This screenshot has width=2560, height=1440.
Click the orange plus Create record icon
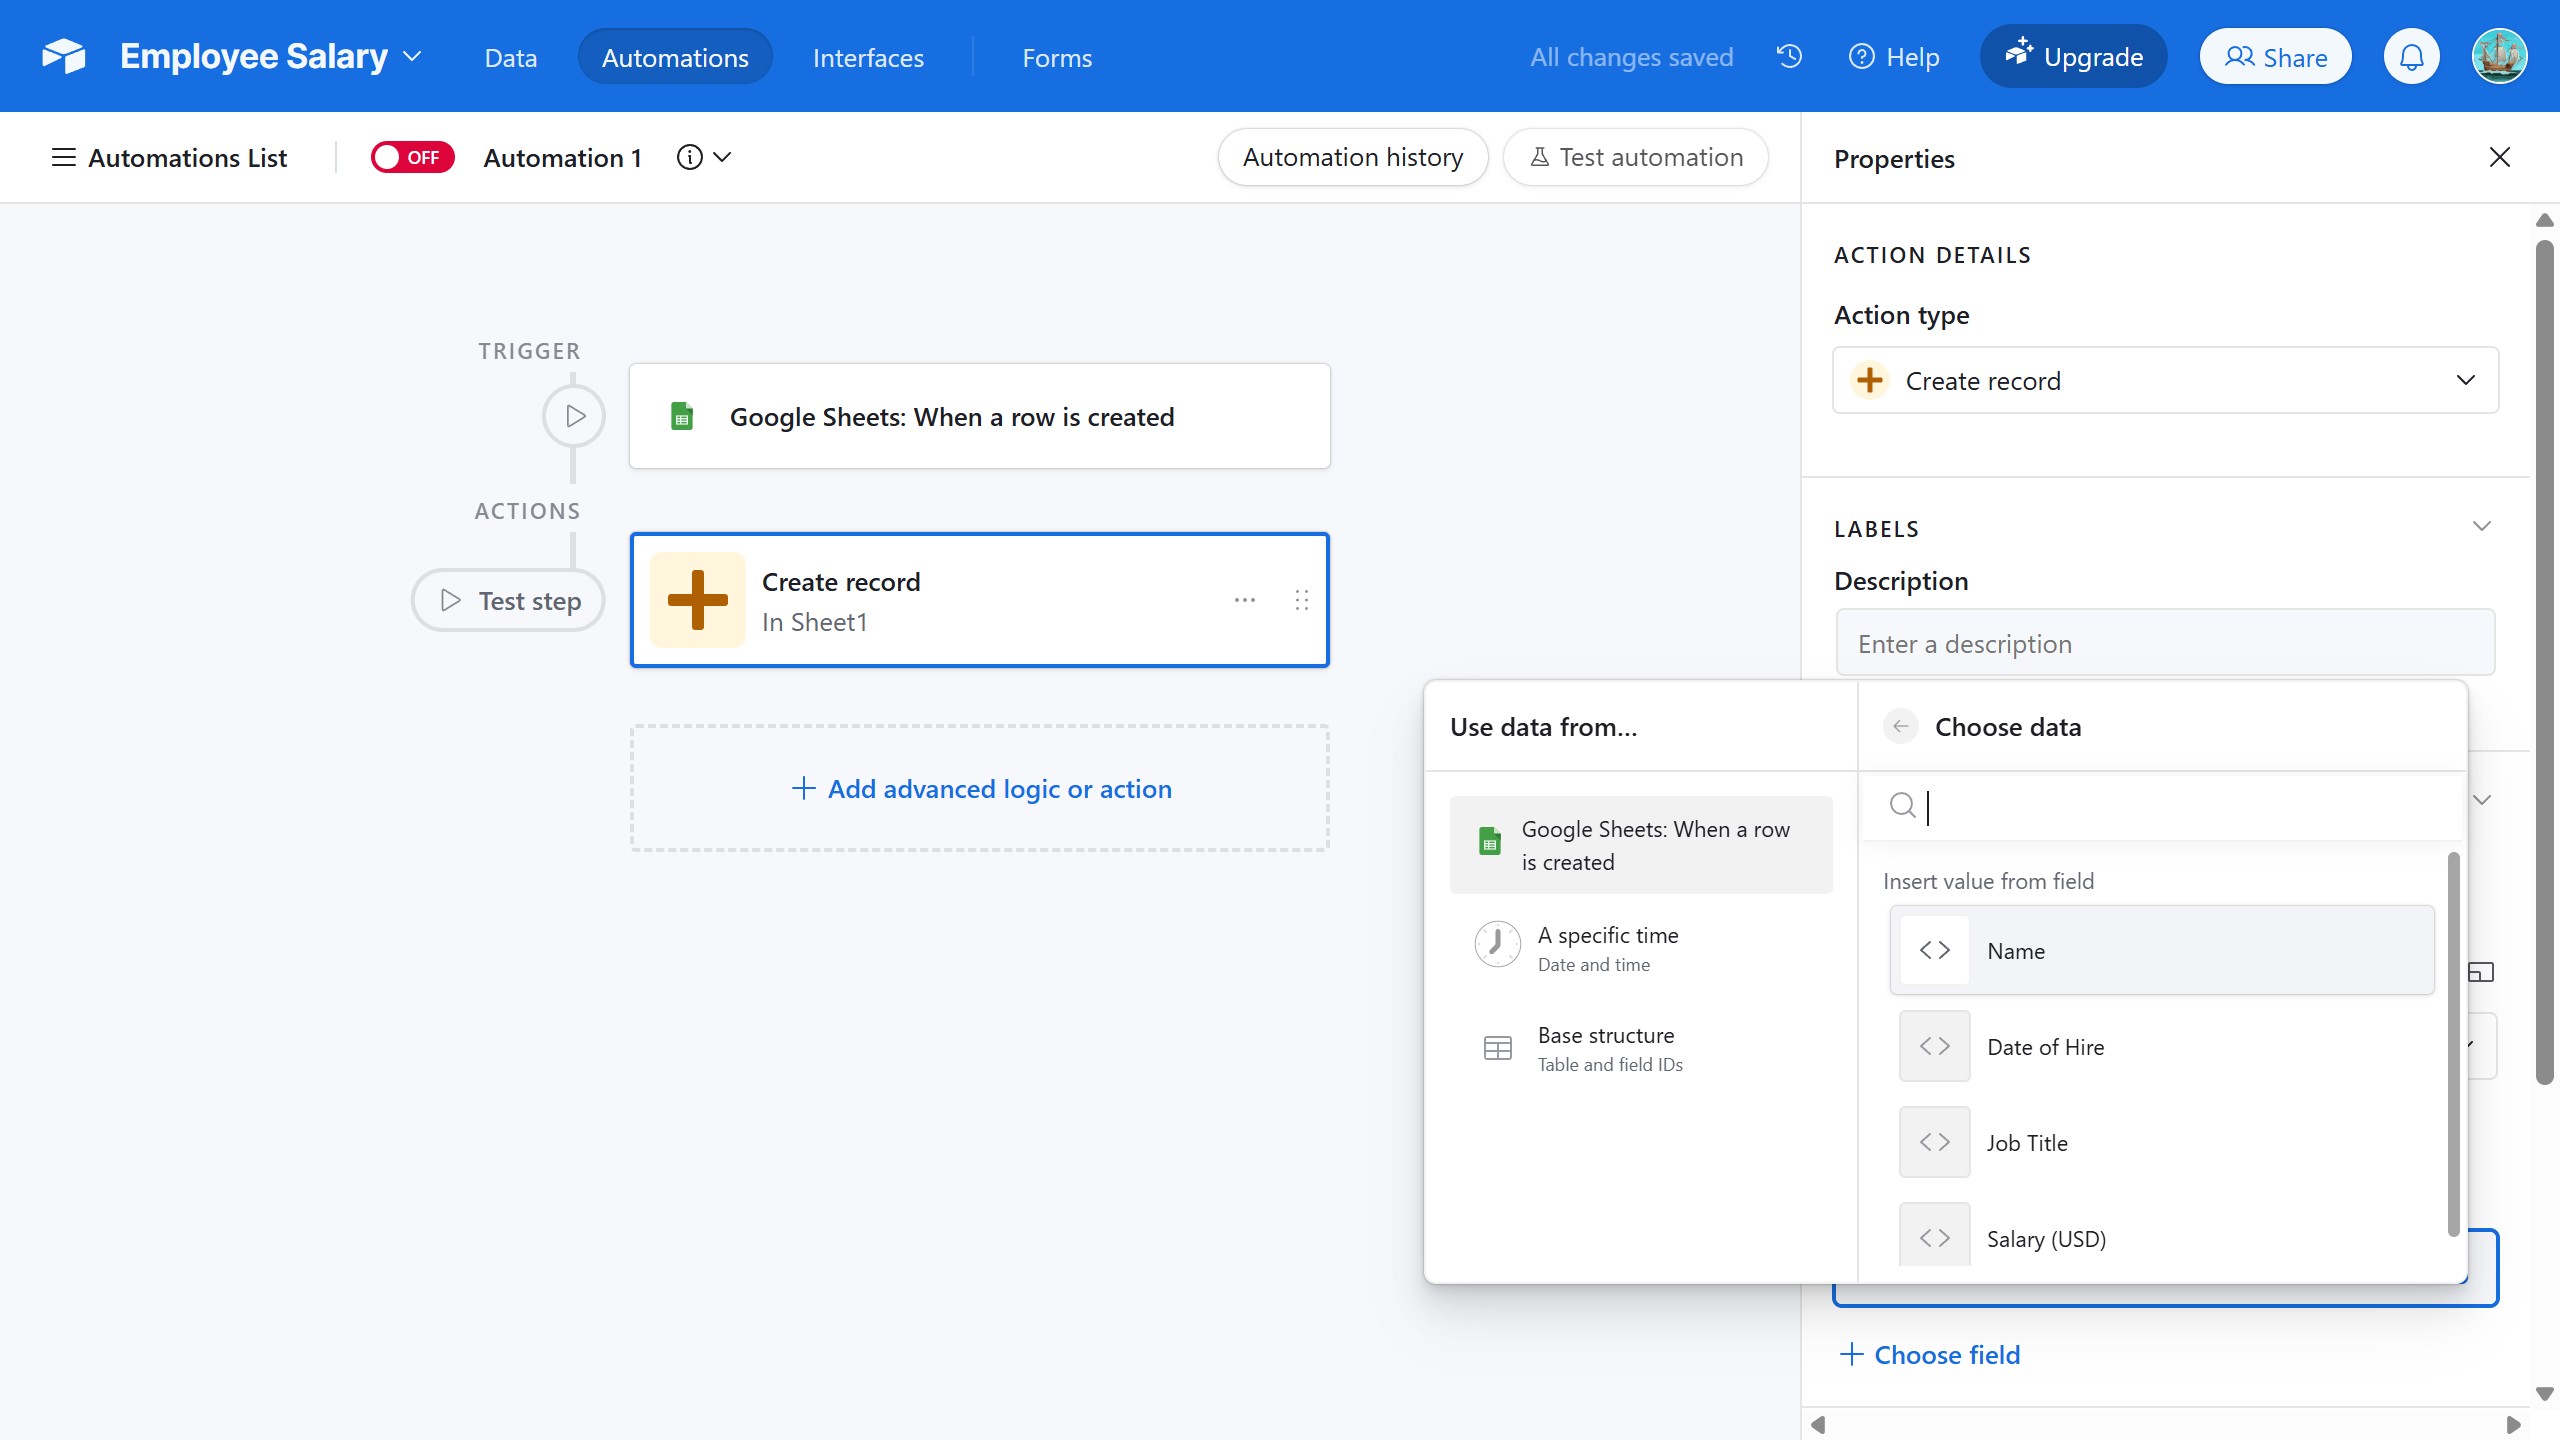[698, 600]
